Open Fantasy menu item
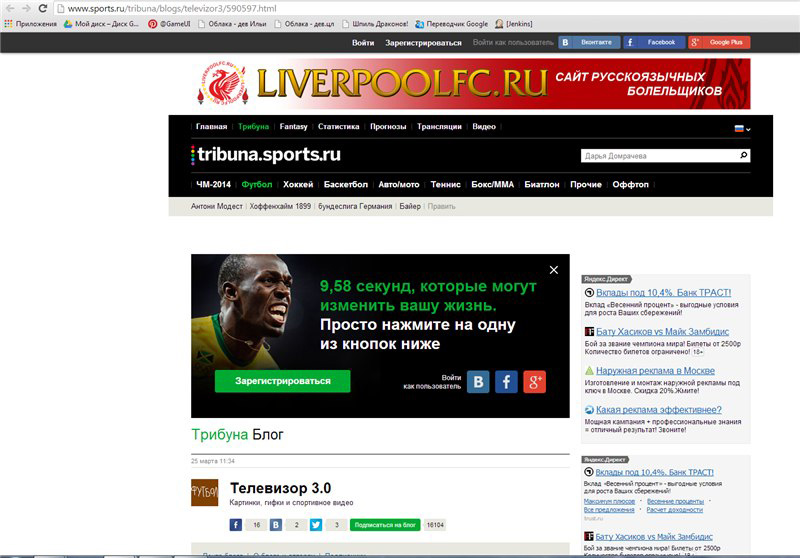 pyautogui.click(x=293, y=126)
